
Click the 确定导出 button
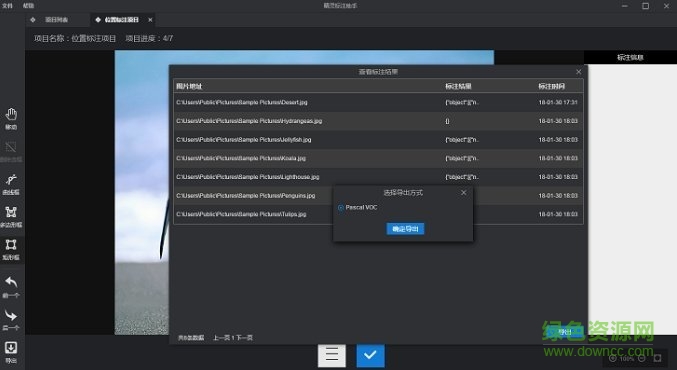tap(405, 229)
